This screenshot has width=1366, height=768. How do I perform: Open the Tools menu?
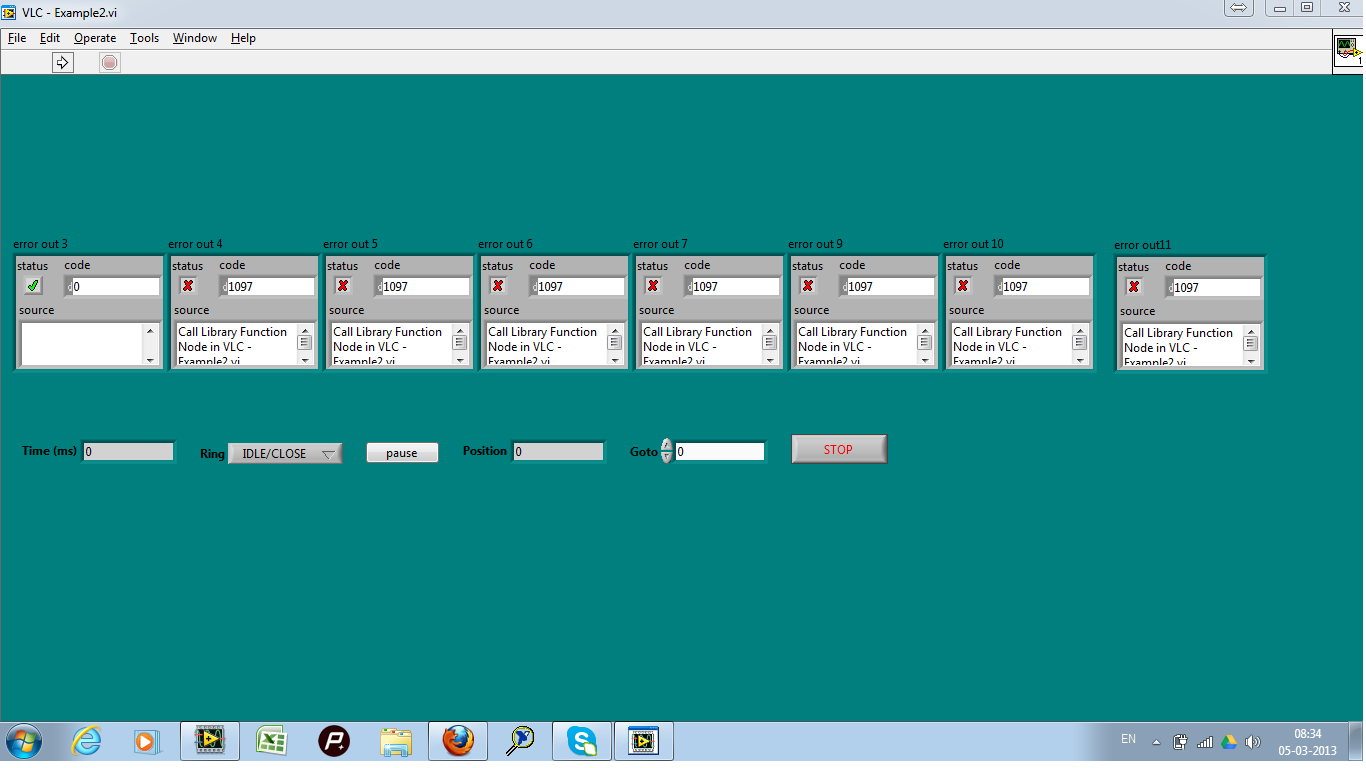coord(144,38)
